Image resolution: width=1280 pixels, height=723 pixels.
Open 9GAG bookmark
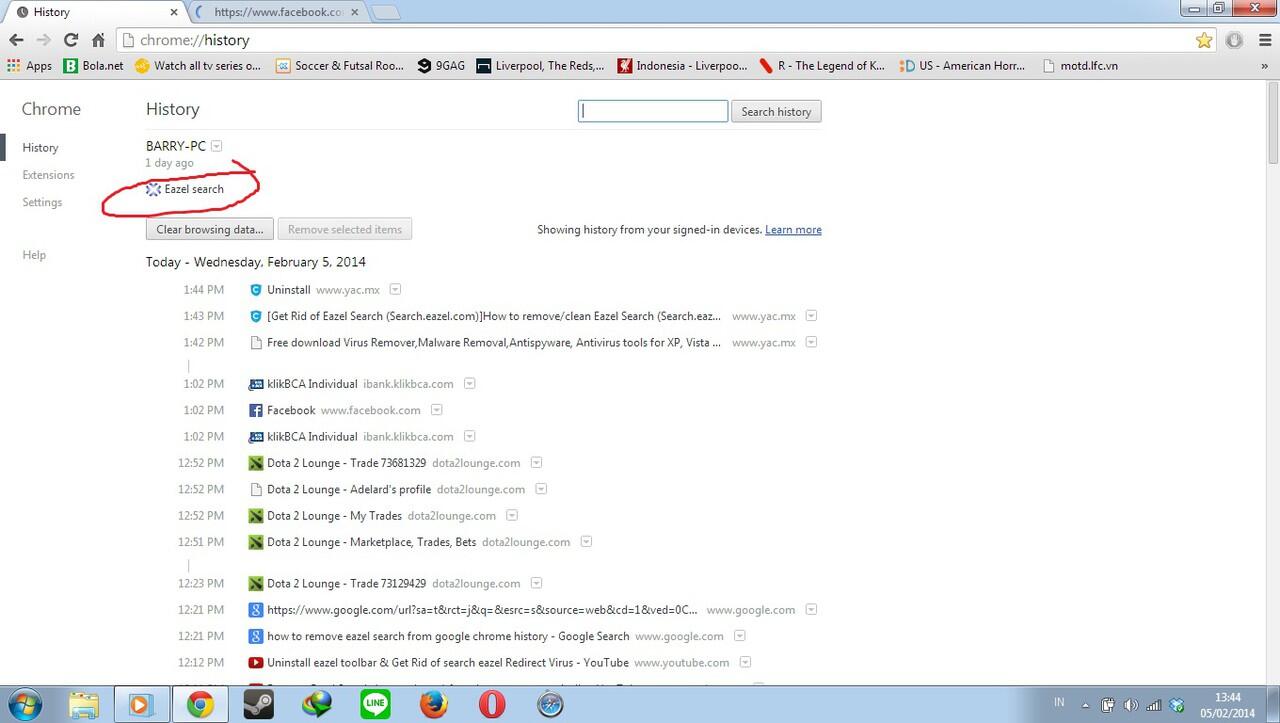point(441,66)
